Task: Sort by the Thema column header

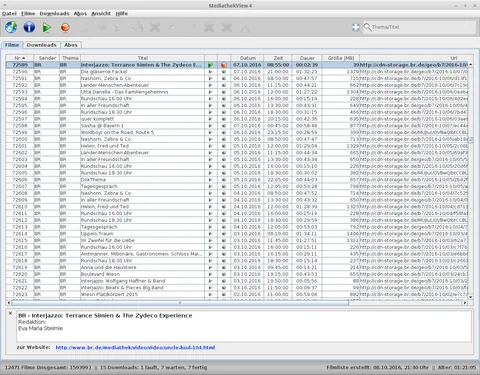Action: point(70,58)
